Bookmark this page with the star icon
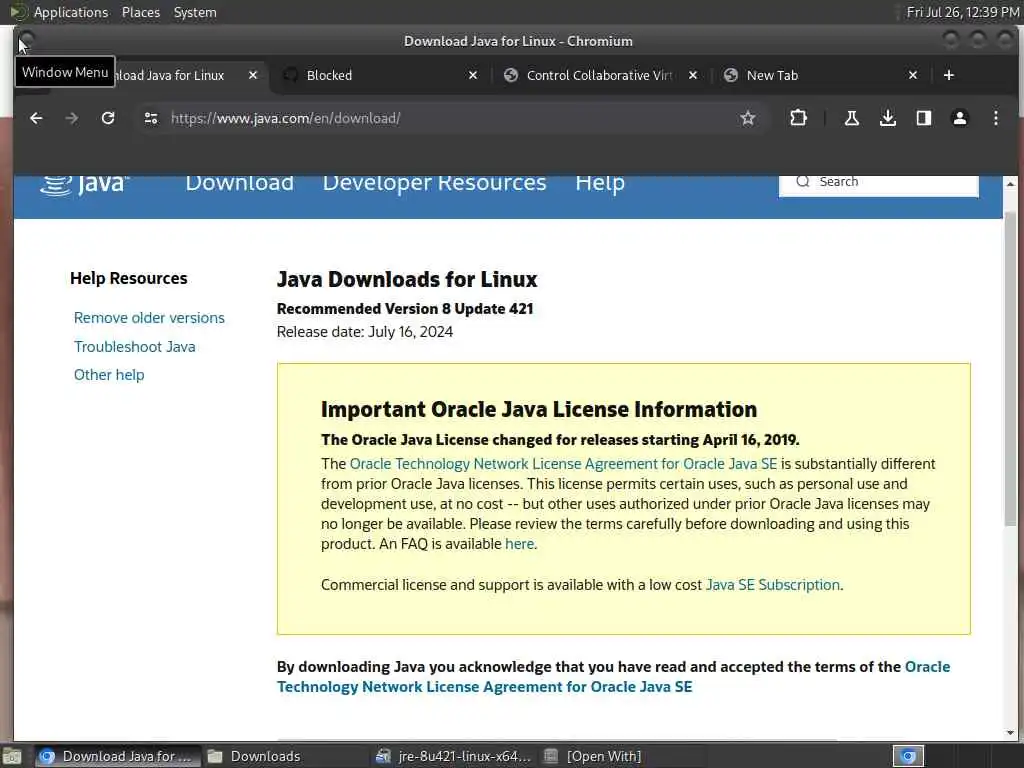Screen dimensions: 1024x768 click(748, 118)
